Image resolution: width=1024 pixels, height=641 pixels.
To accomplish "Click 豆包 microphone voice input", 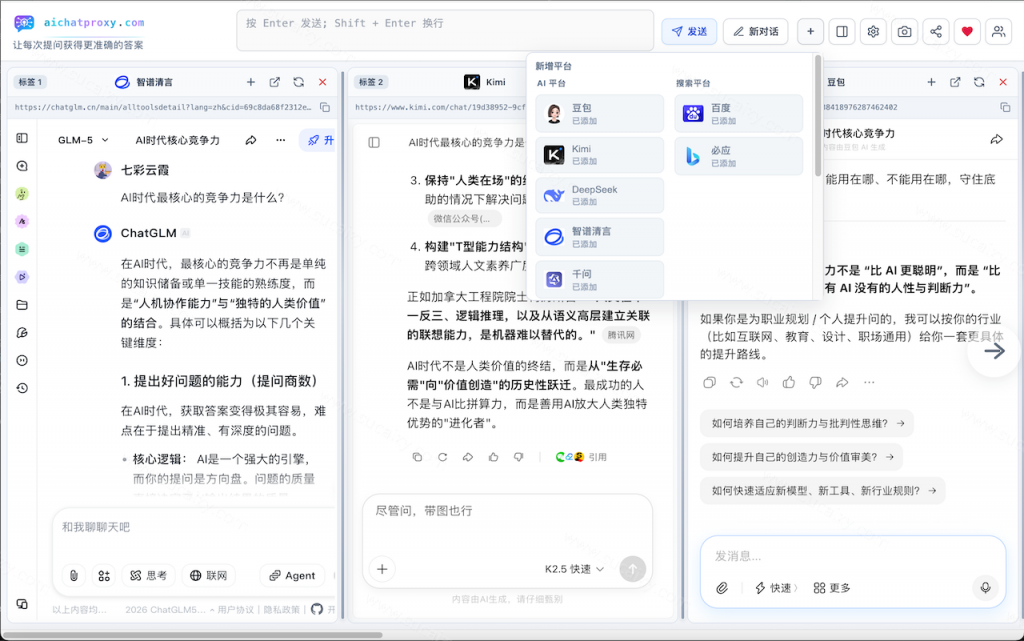I will 985,588.
